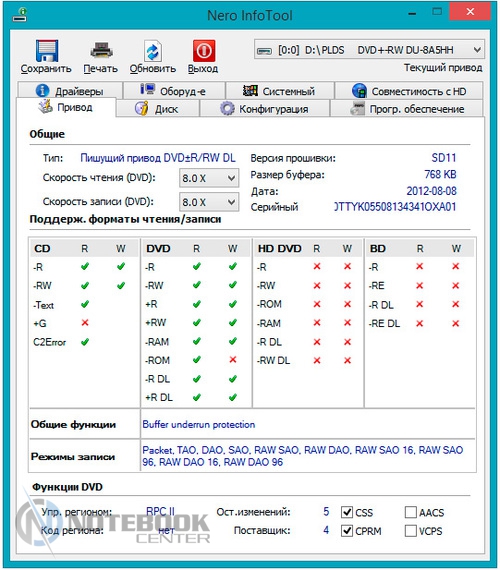The height and width of the screenshot is (570, 500).
Task: Open the current drive selection dropdown
Action: (369, 49)
